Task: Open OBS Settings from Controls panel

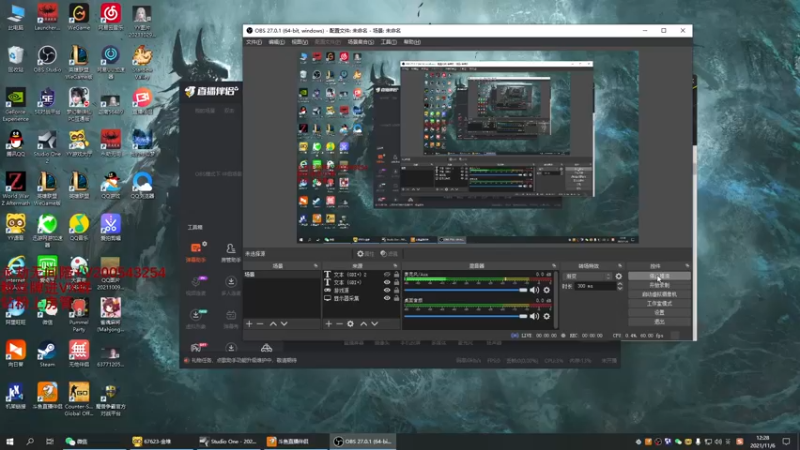Action: tap(659, 313)
